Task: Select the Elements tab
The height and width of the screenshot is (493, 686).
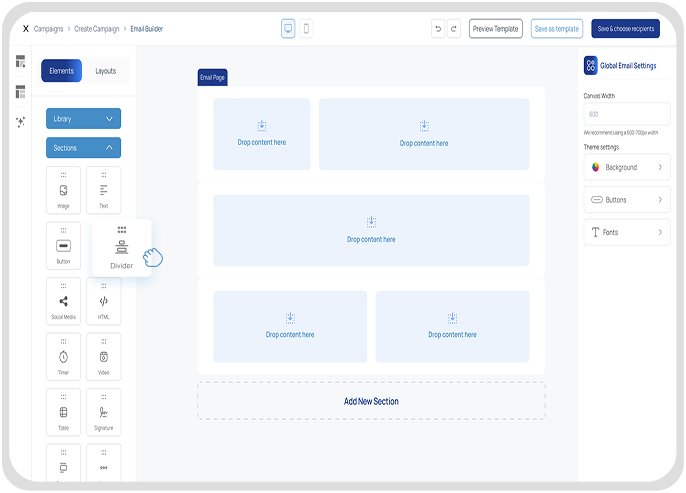Action: [61, 71]
